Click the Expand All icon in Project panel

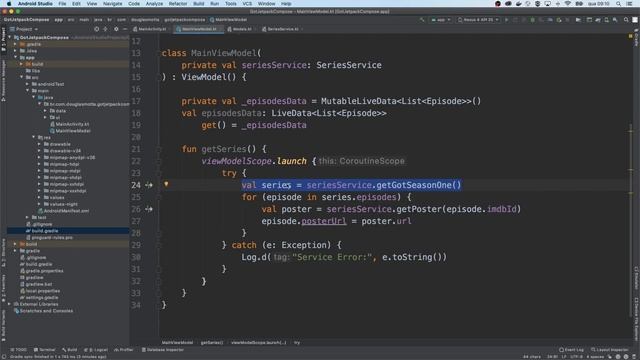(x=106, y=29)
